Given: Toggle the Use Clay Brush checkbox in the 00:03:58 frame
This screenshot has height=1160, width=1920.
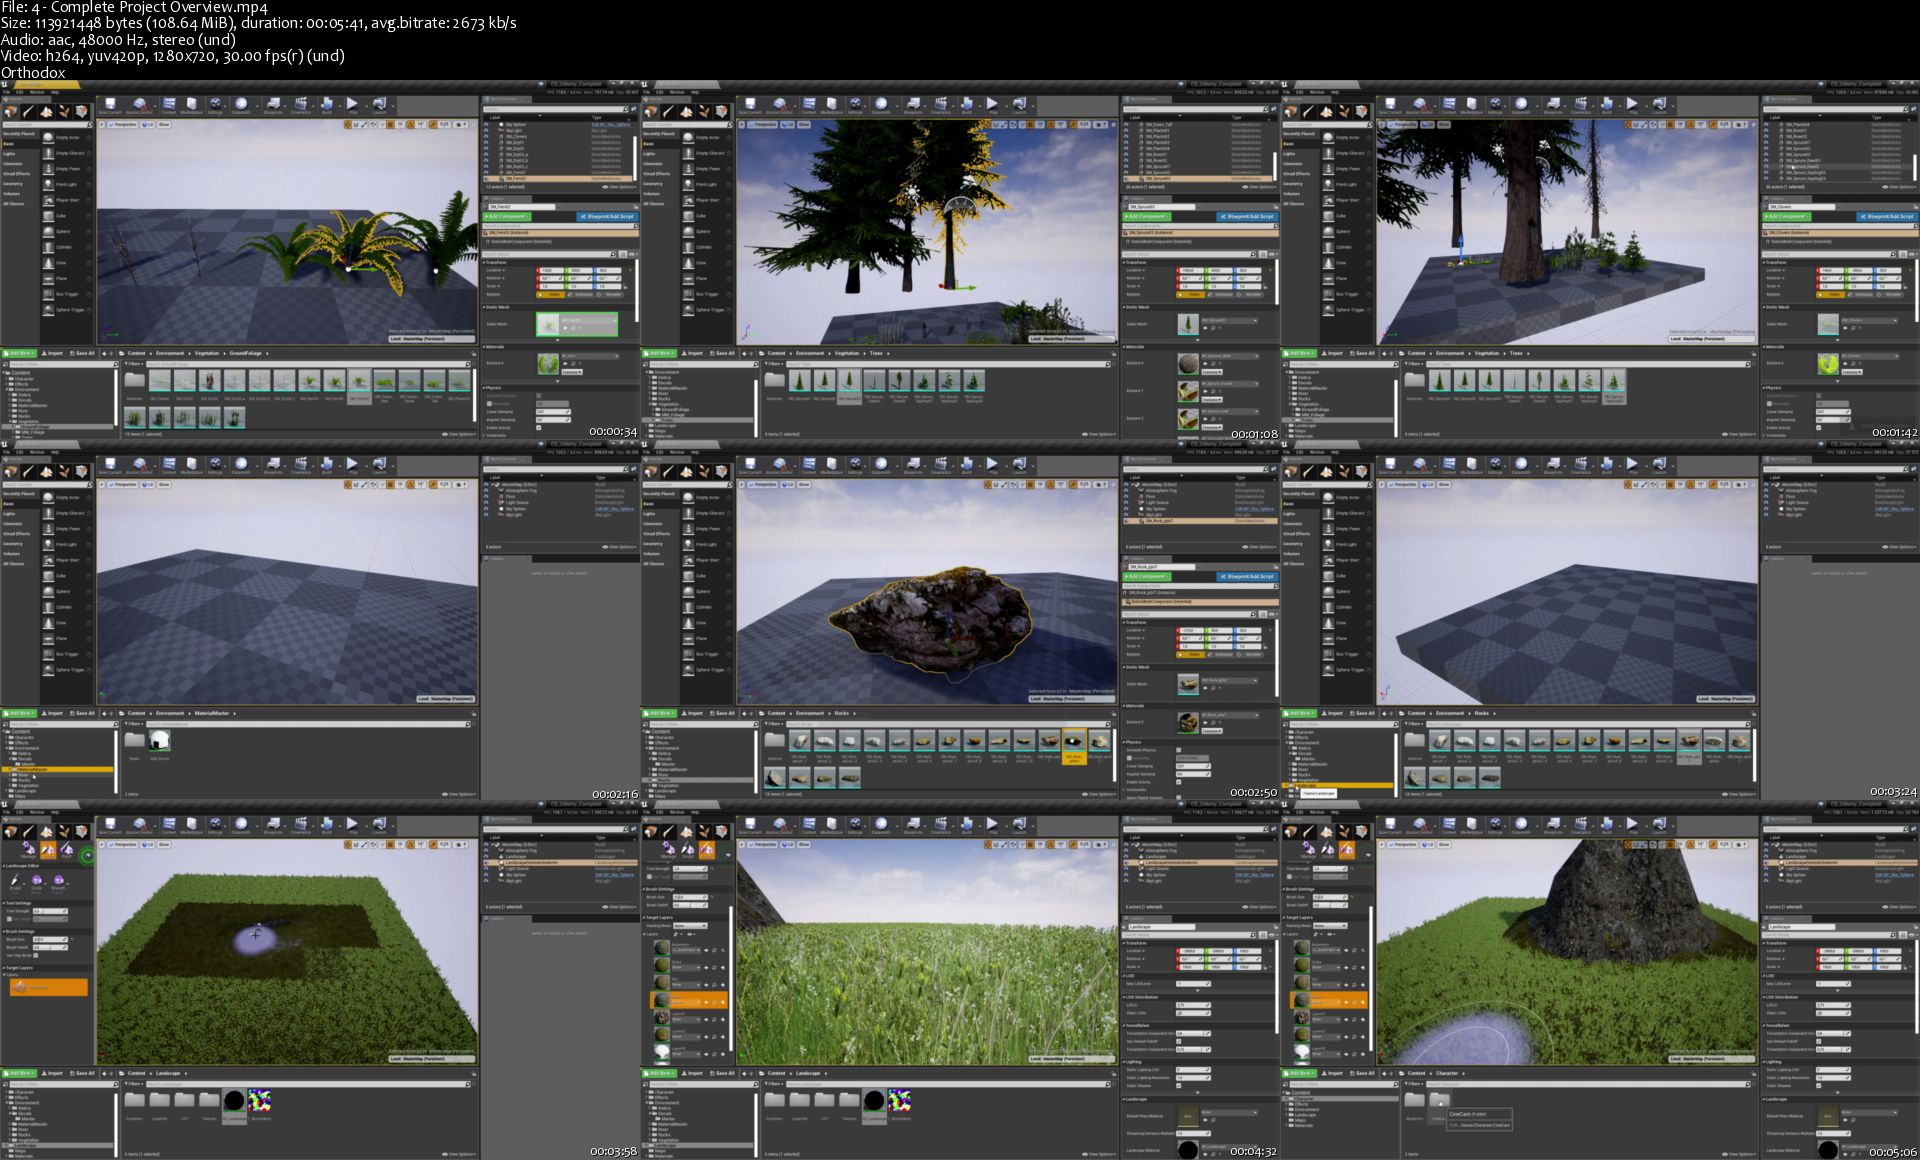Looking at the screenshot, I should (x=36, y=955).
